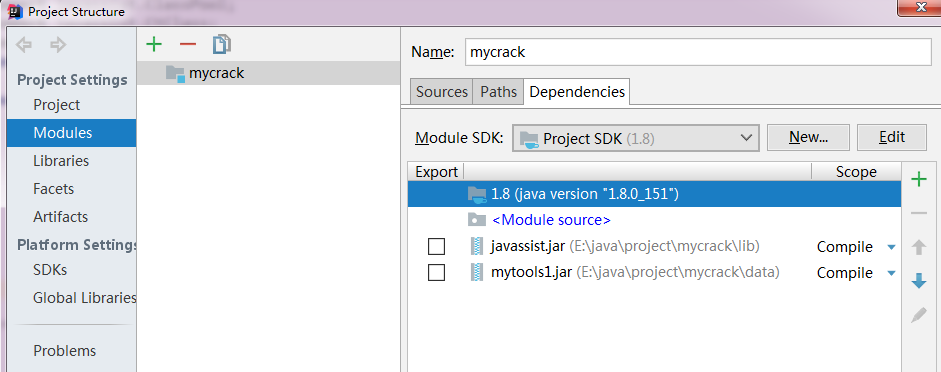Click the green plus to add module
The image size is (941, 372).
(154, 44)
